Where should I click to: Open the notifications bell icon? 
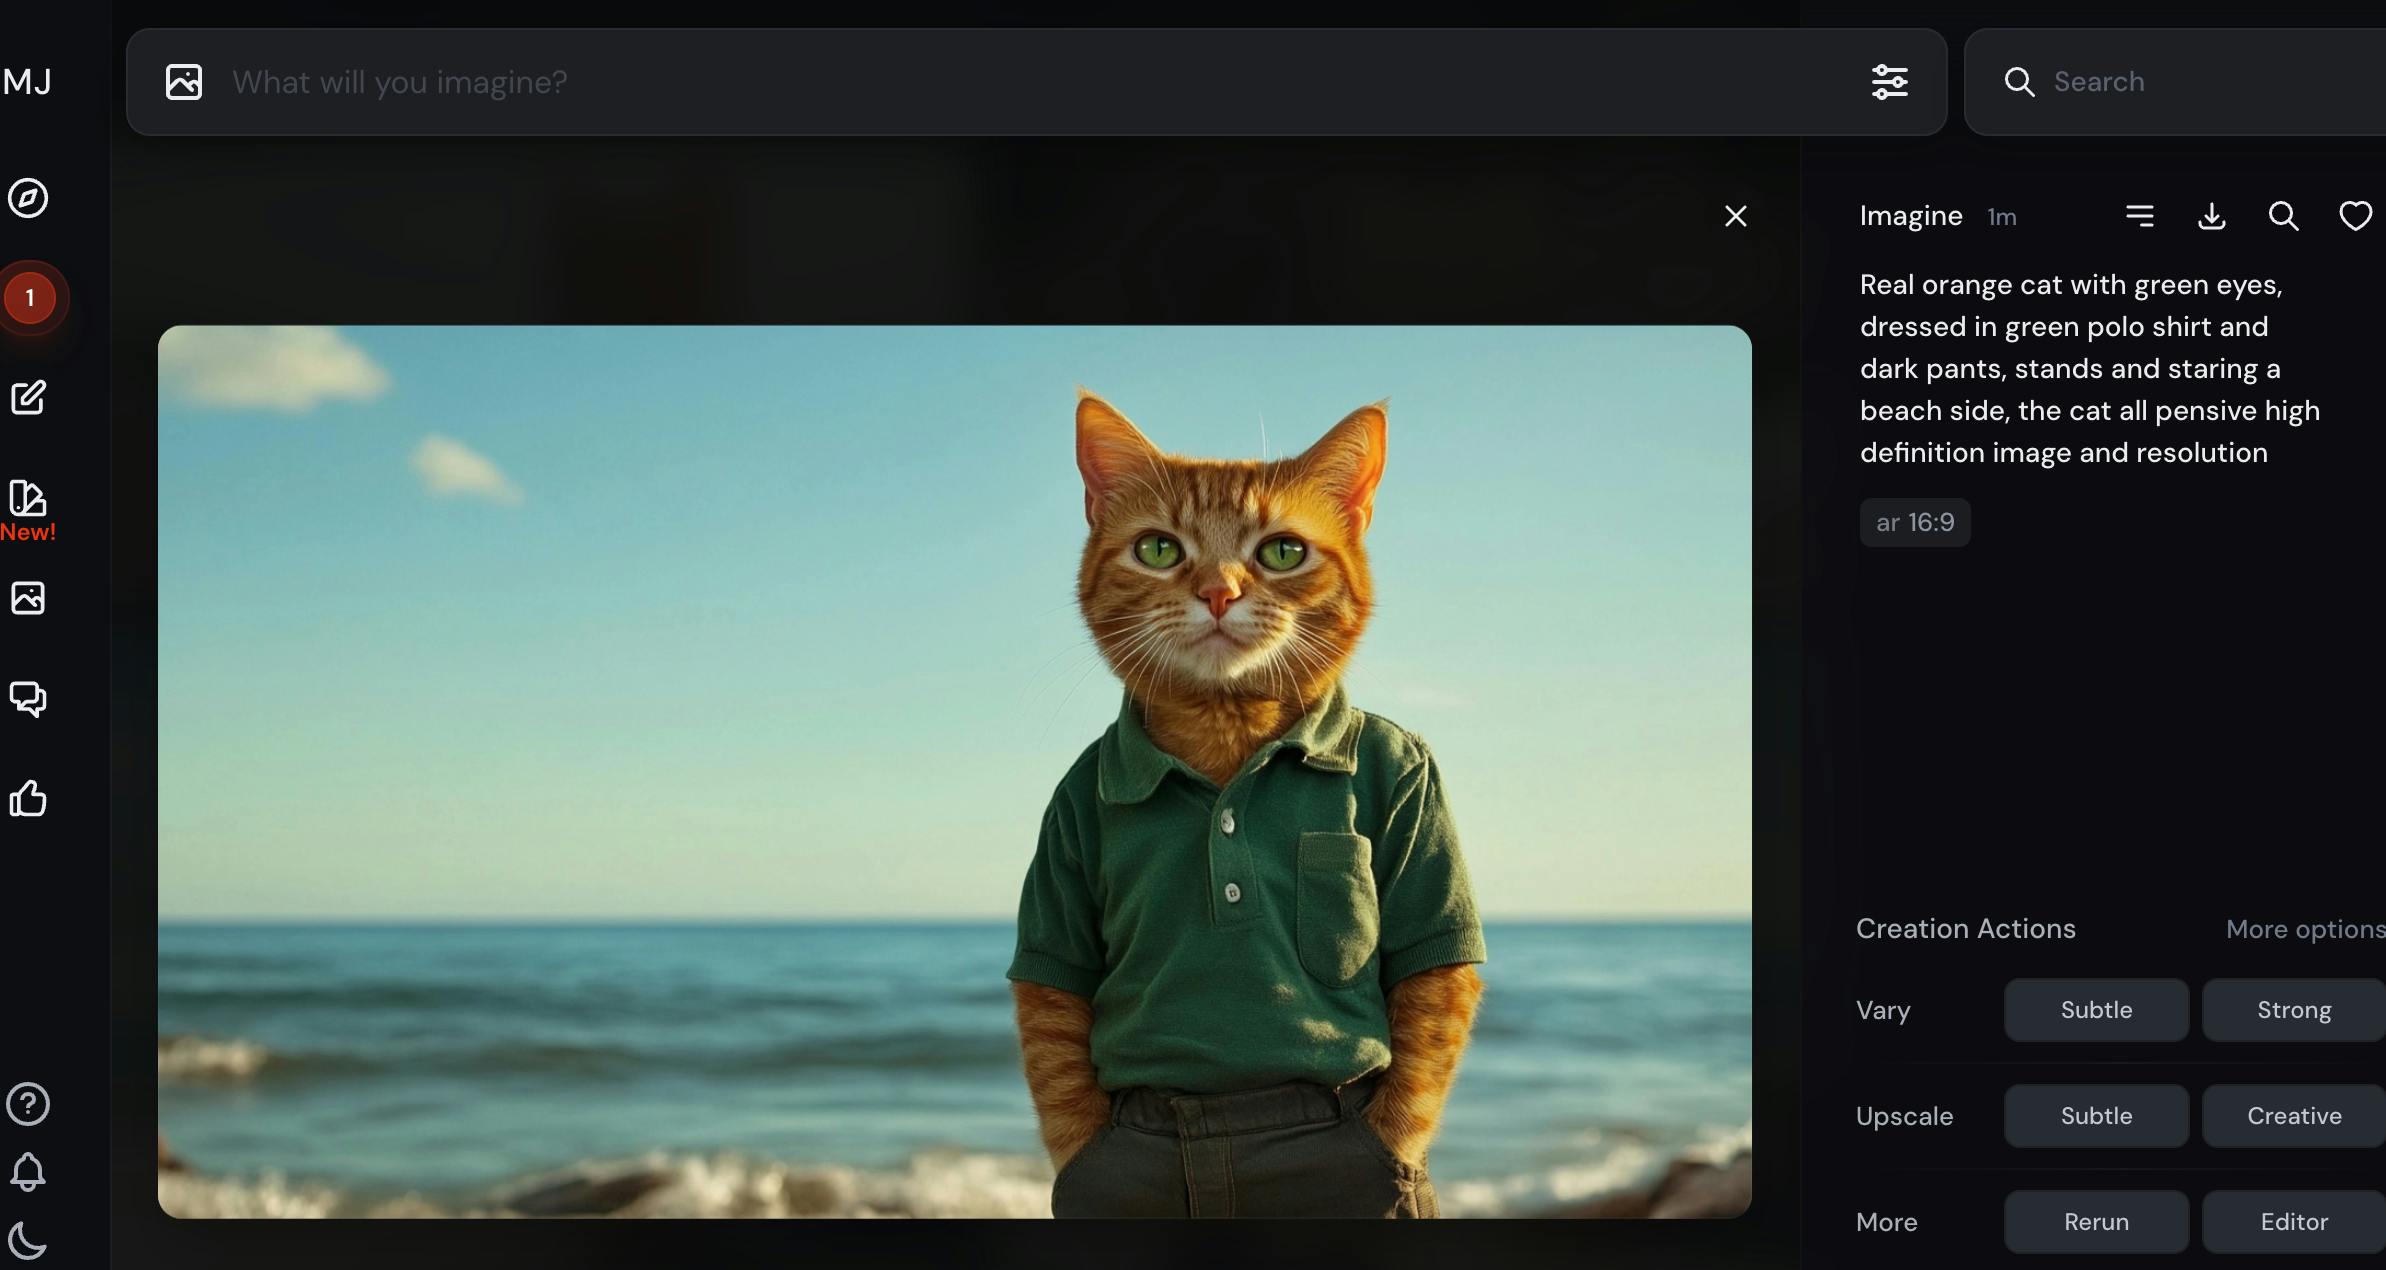point(28,1172)
